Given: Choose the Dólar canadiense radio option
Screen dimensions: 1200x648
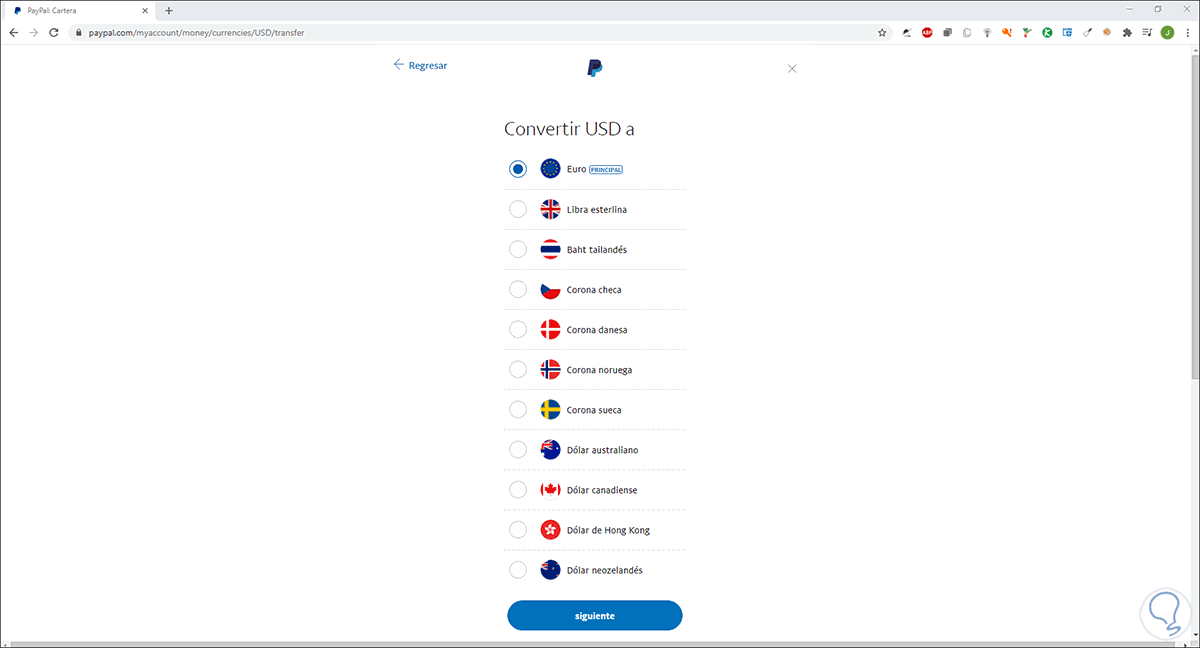Looking at the screenshot, I should 518,489.
